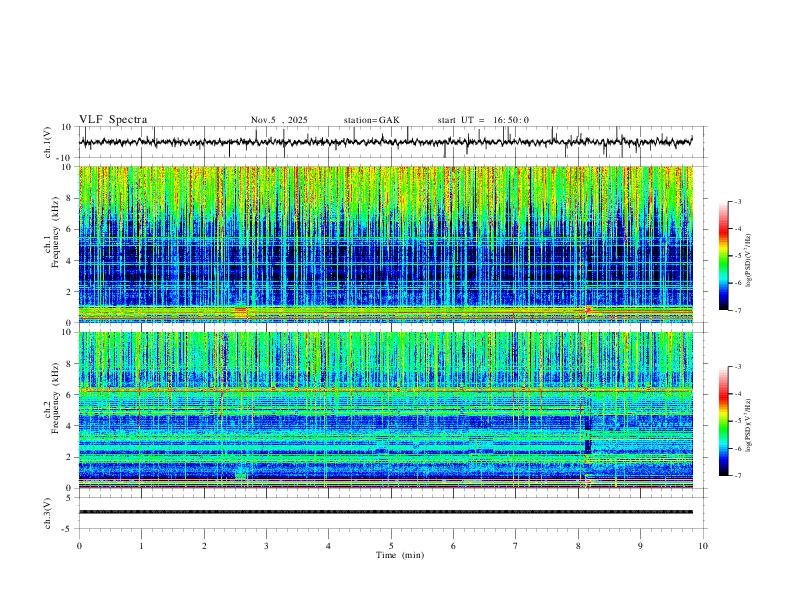Click the "-4" label on lower colorbar
Viewport: 792px width, 612px height.
738,394
